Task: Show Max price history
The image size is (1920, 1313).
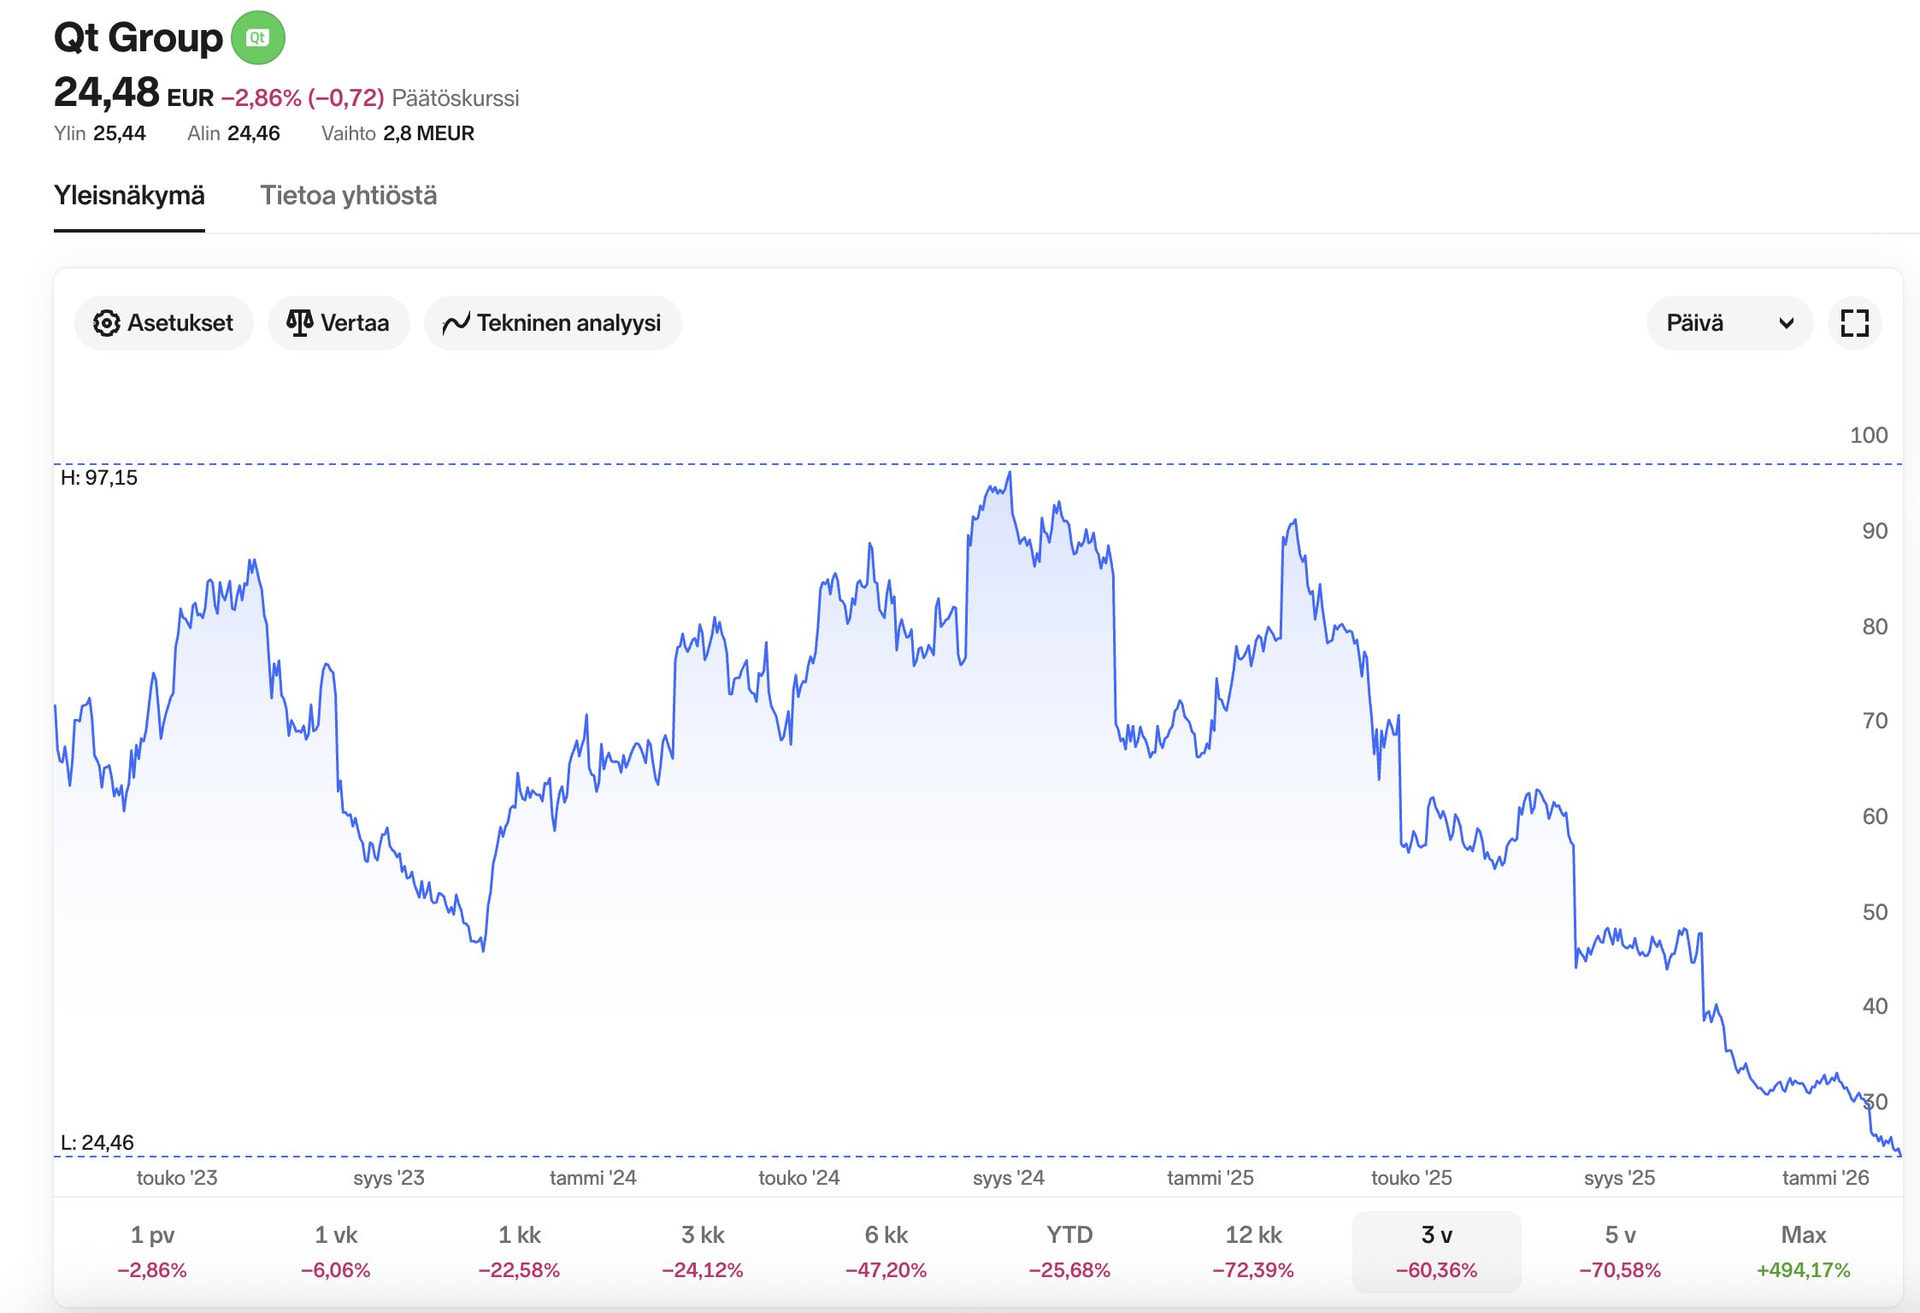Action: (x=1803, y=1251)
